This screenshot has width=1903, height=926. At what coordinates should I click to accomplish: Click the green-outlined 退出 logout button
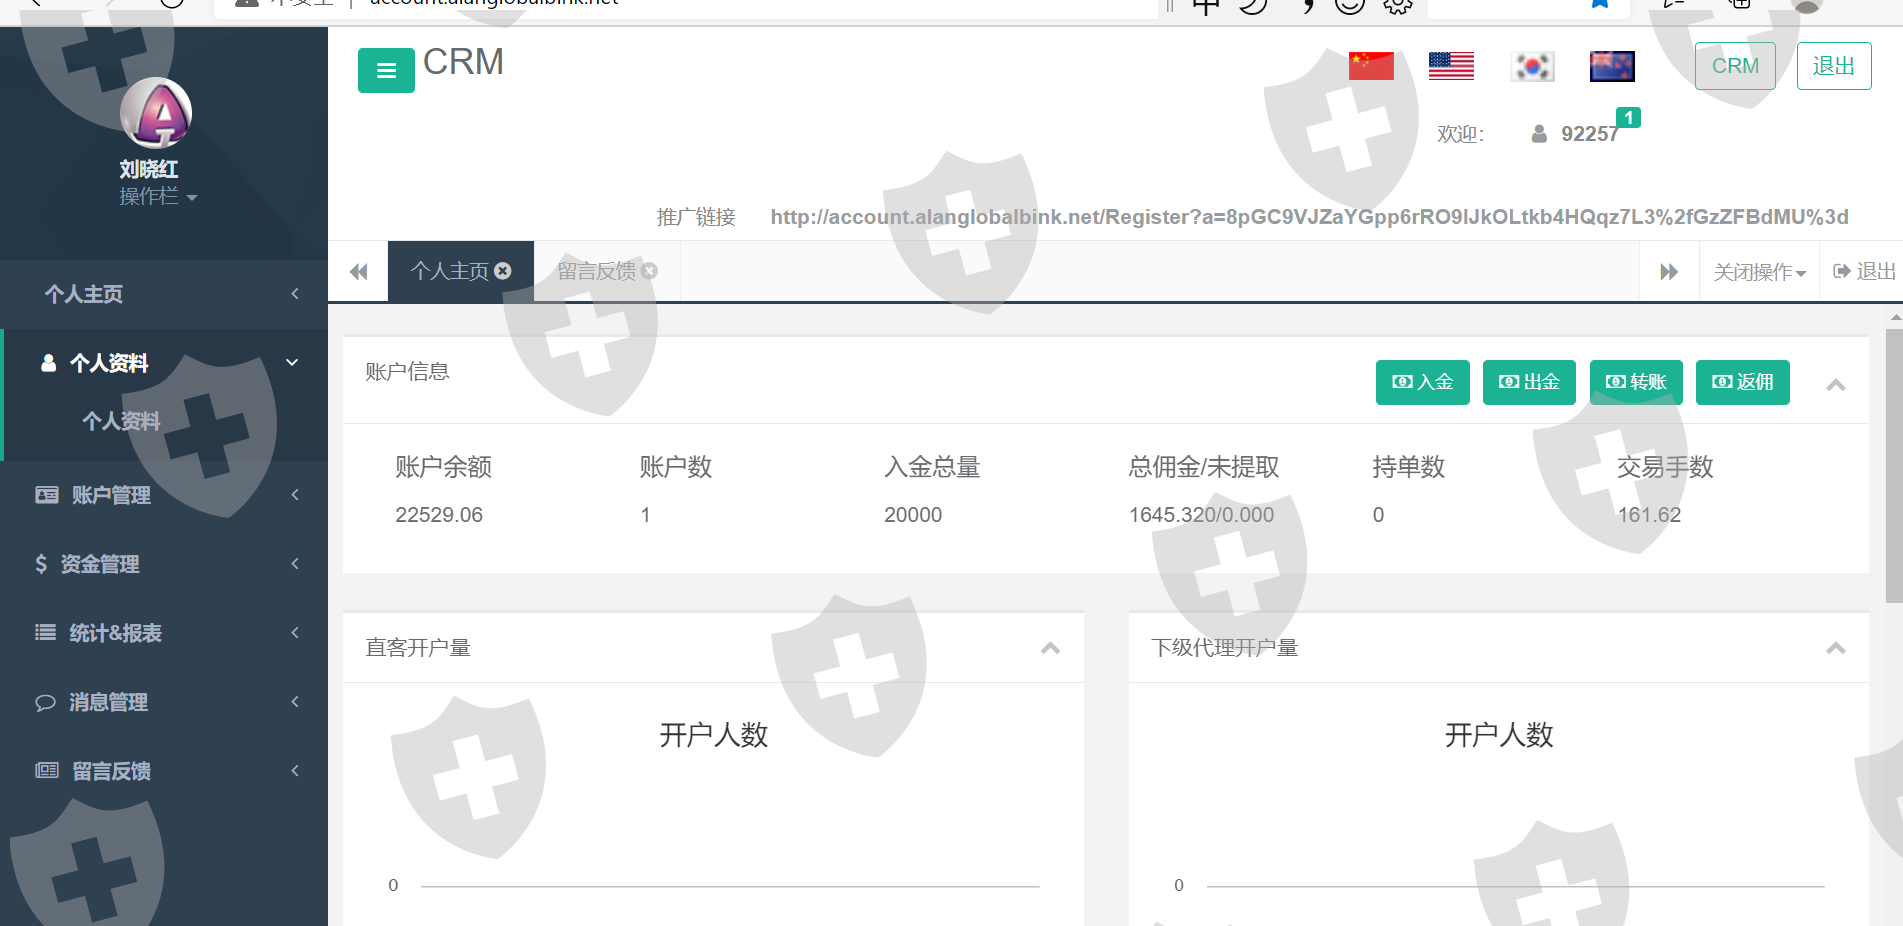(x=1834, y=66)
